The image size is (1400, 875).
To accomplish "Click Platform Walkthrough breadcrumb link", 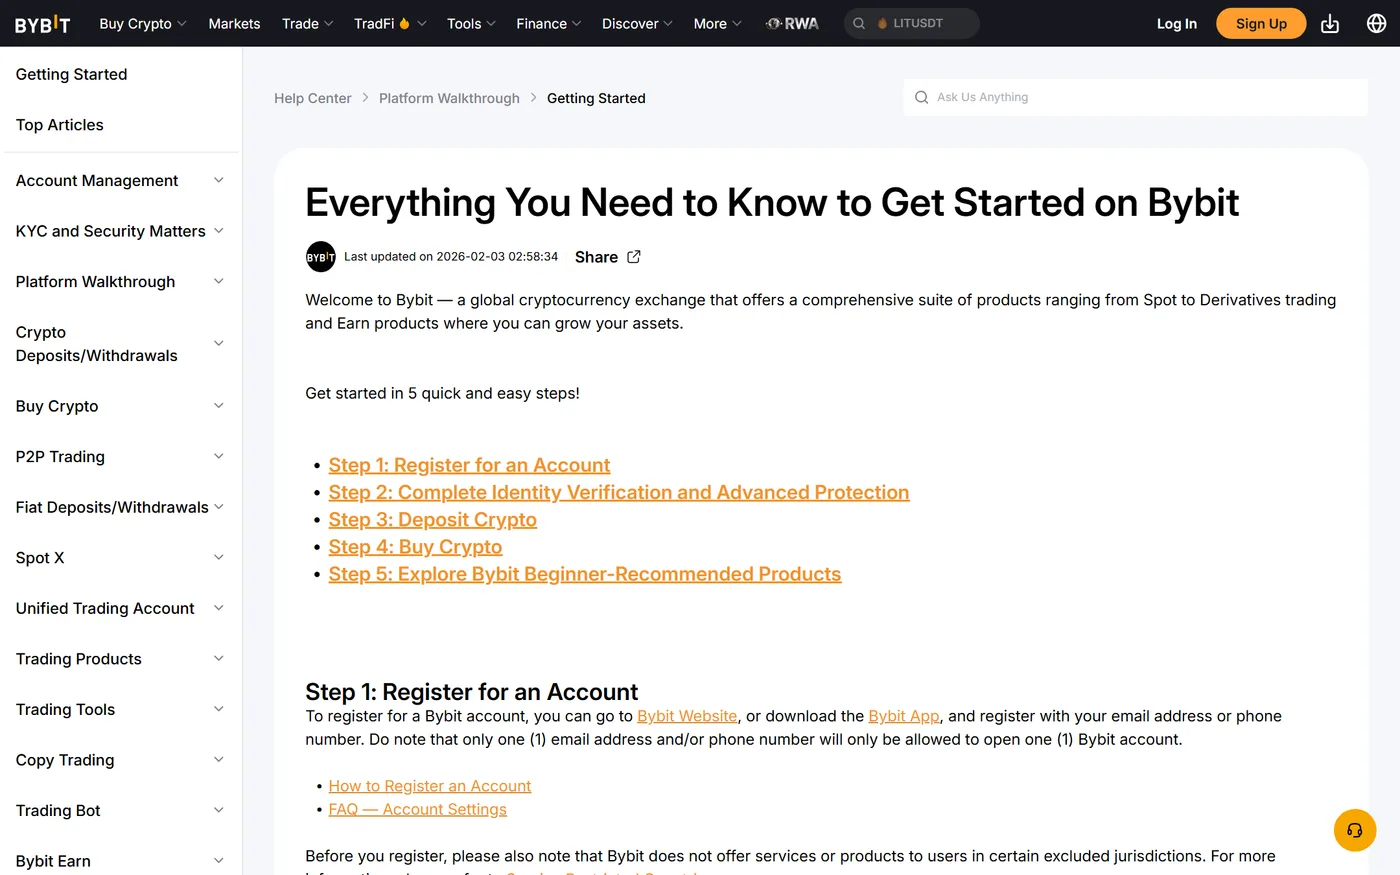I will [x=449, y=98].
